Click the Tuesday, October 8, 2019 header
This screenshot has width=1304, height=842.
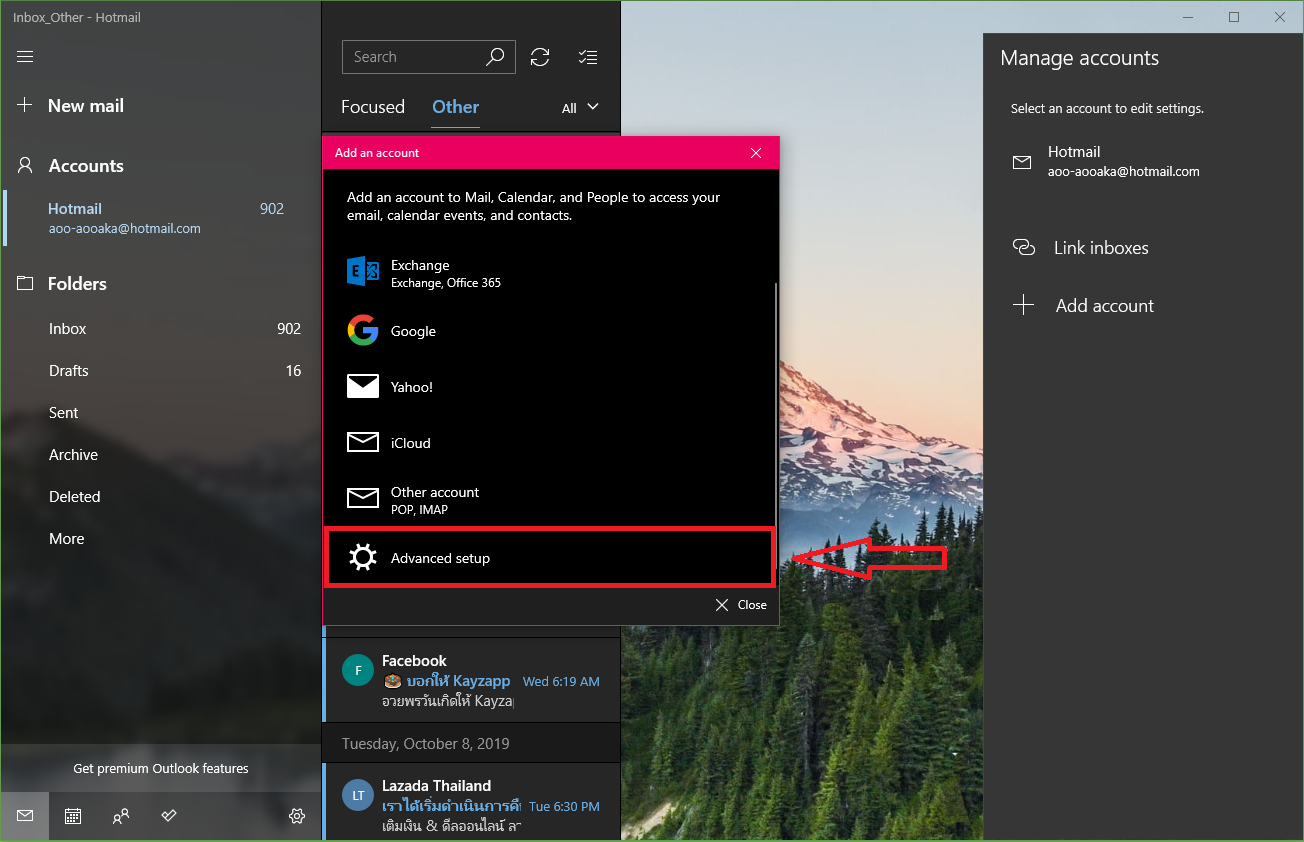471,744
